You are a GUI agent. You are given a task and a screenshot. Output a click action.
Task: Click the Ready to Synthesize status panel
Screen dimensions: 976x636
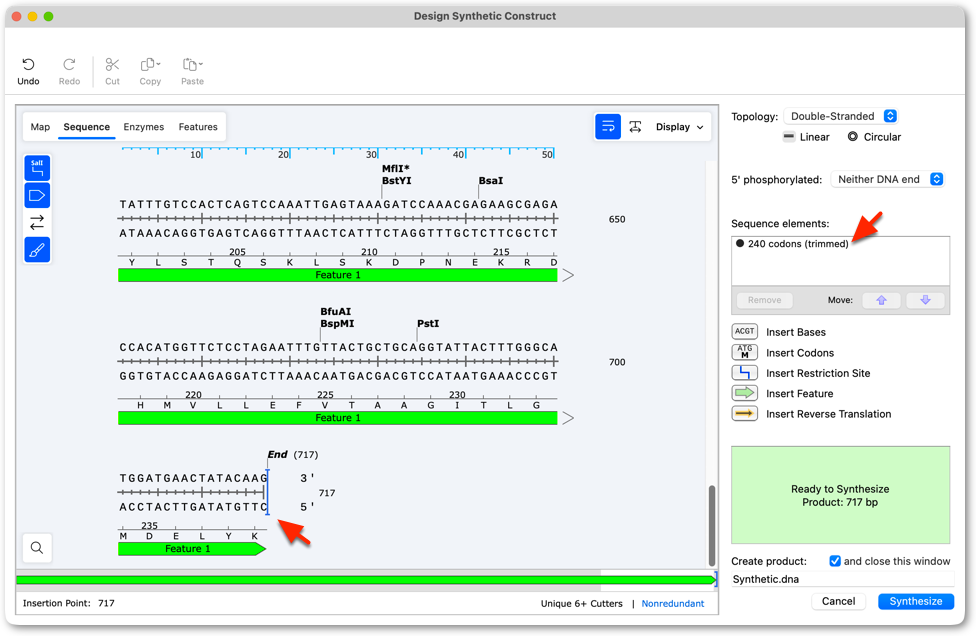click(840, 495)
